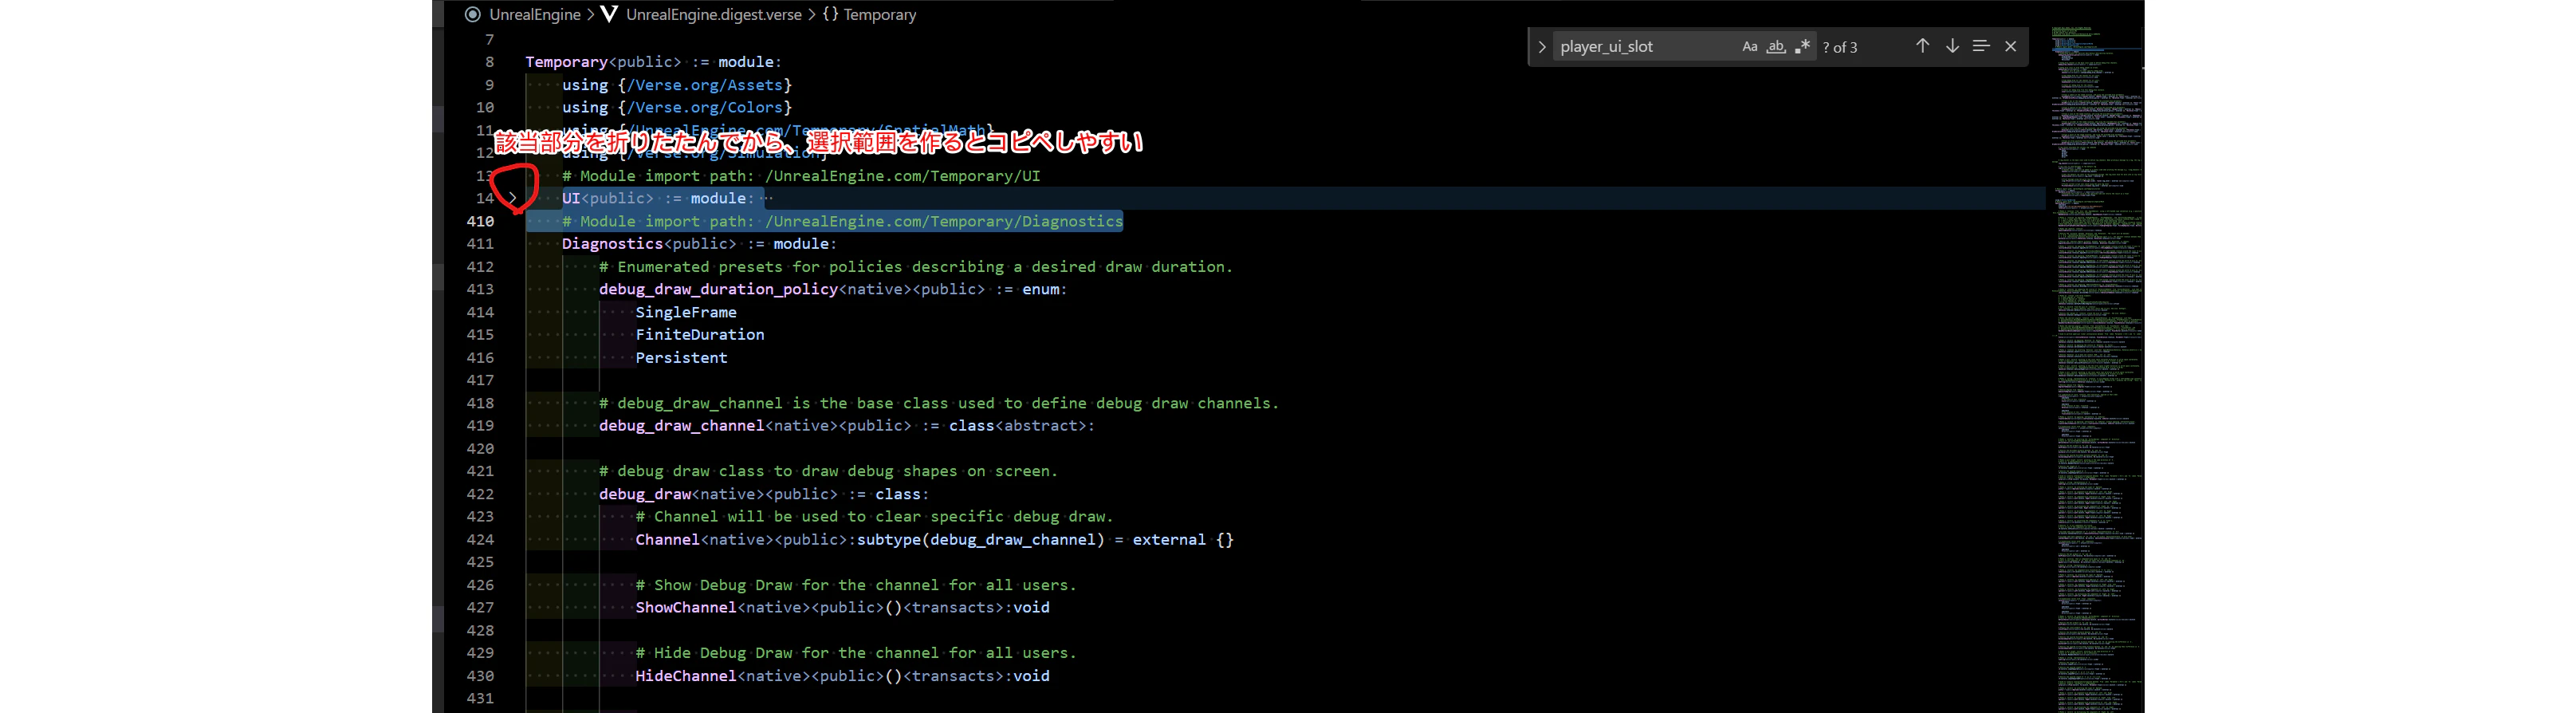Viewport: 2576px width, 713px height.
Task: Click line number 410 in gutter
Action: [480, 221]
